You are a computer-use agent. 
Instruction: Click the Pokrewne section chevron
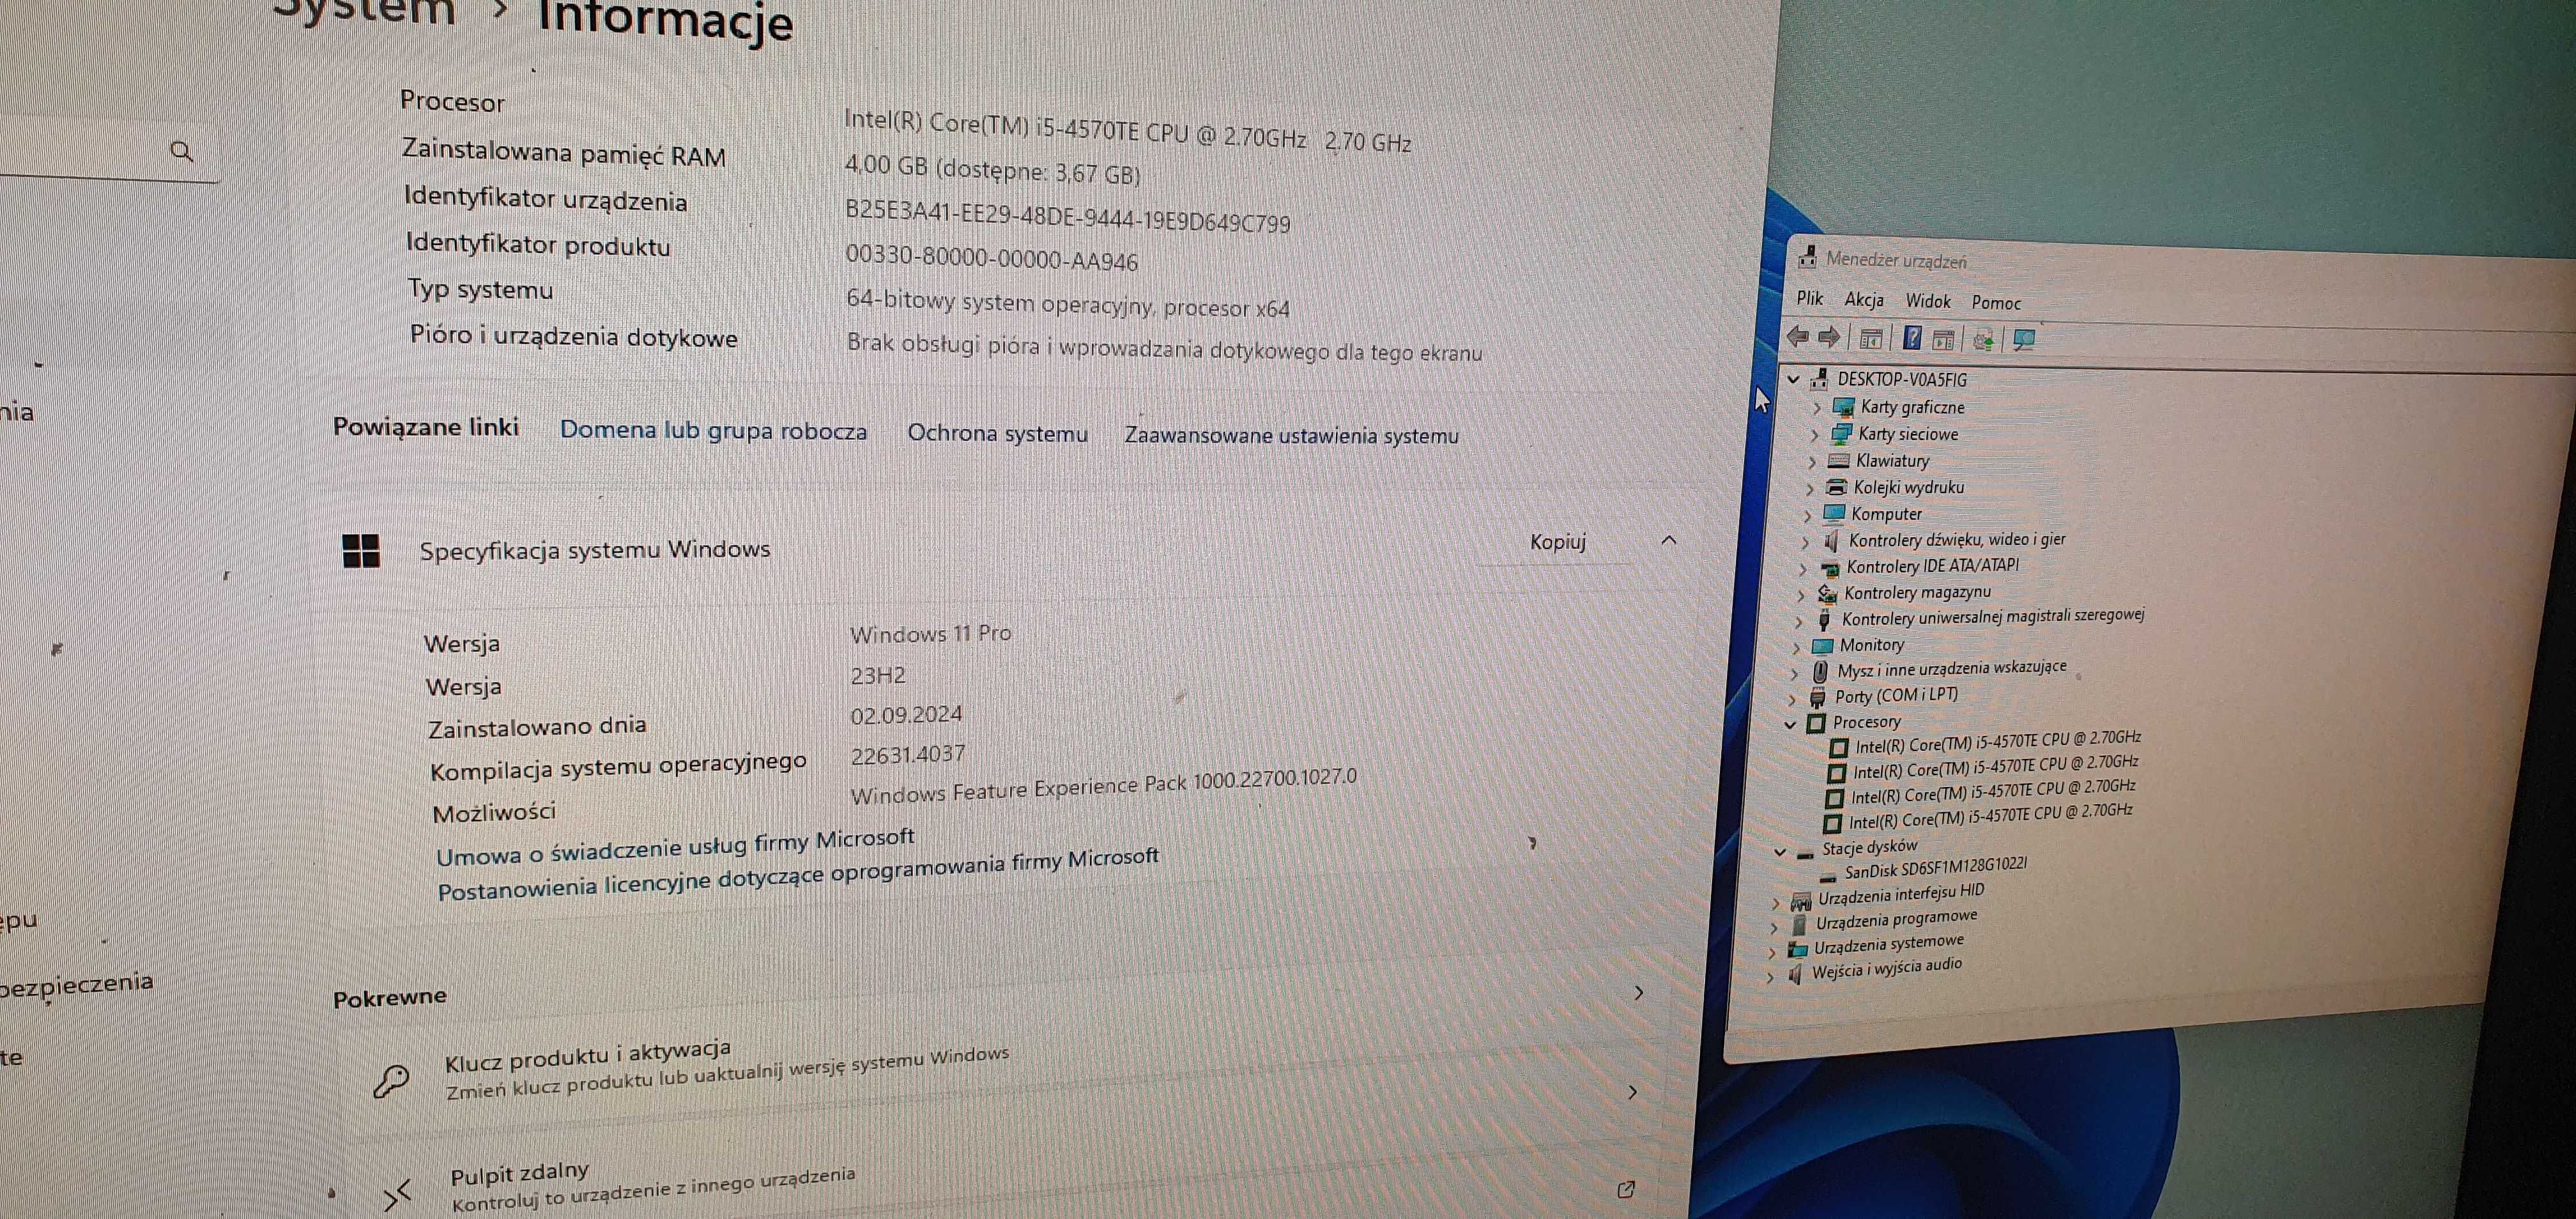coord(1638,993)
